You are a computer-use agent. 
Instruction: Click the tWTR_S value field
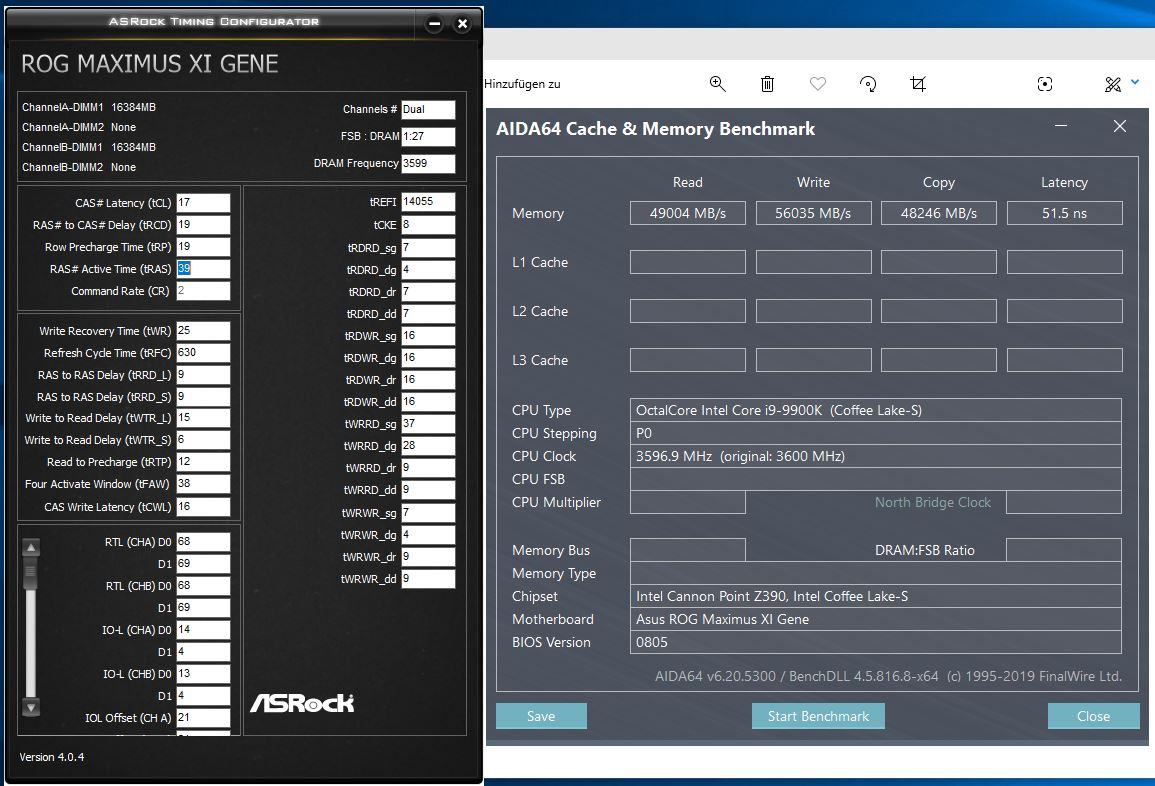point(203,440)
